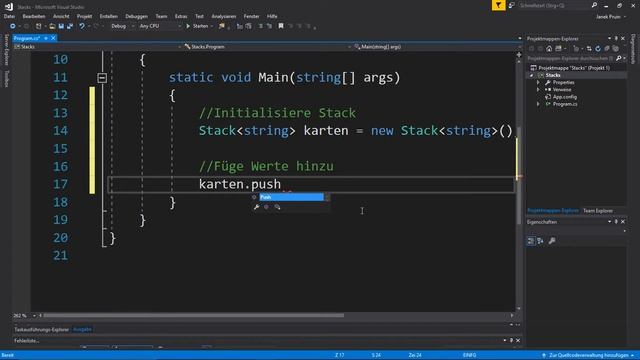Open the Taskausführungs-Explorer tab
The width and height of the screenshot is (640, 360).
(x=42, y=329)
